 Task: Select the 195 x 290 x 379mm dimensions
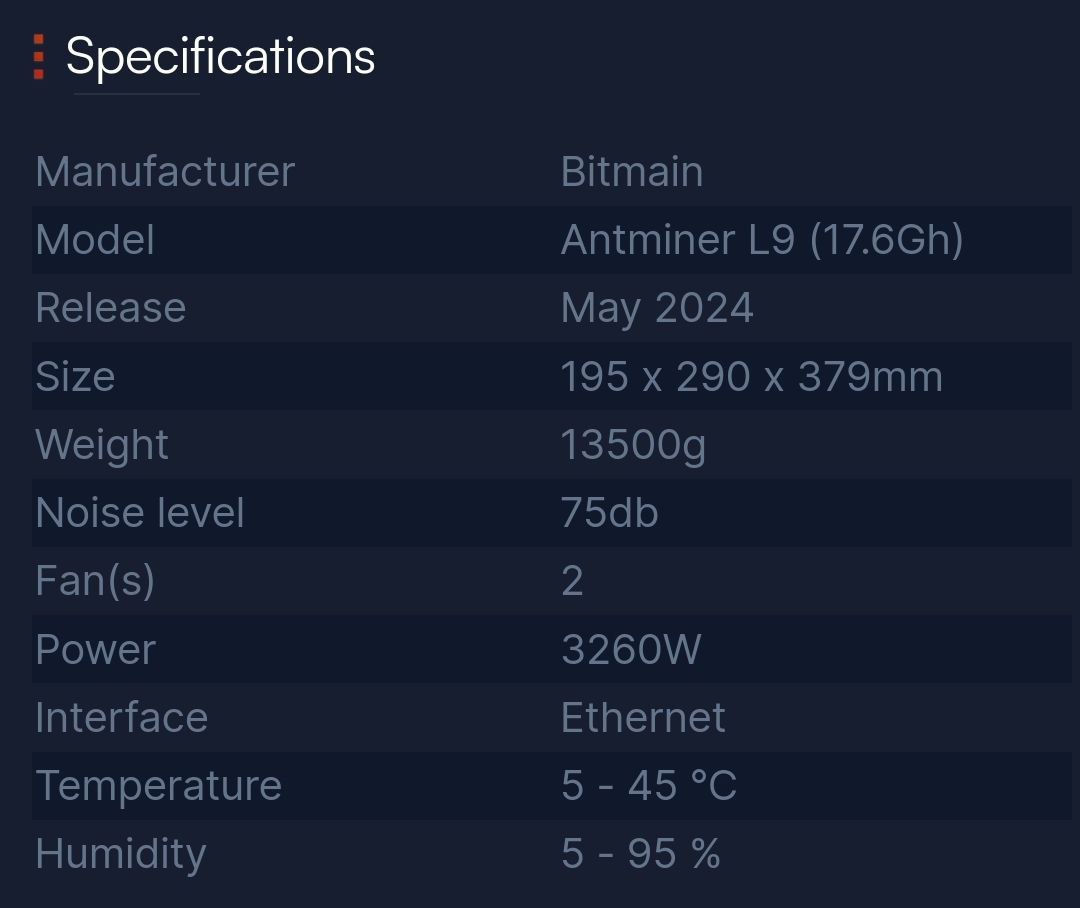[751, 377]
